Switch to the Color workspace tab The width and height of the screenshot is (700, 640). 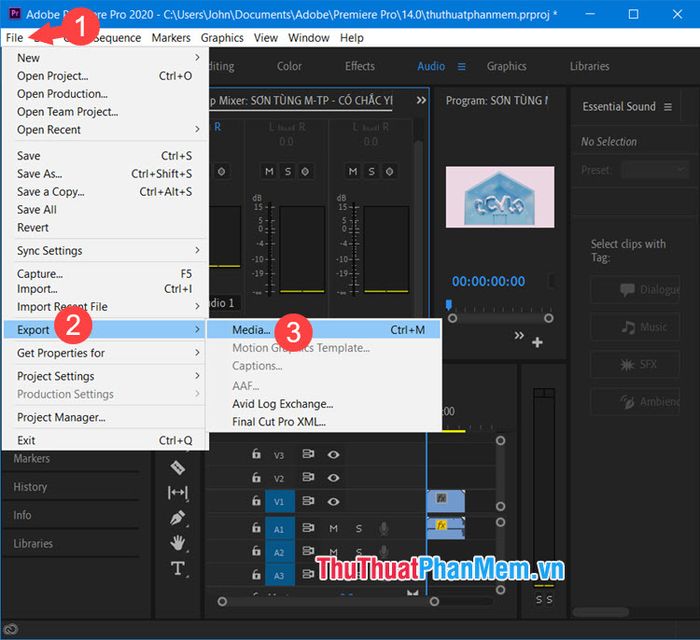[289, 66]
